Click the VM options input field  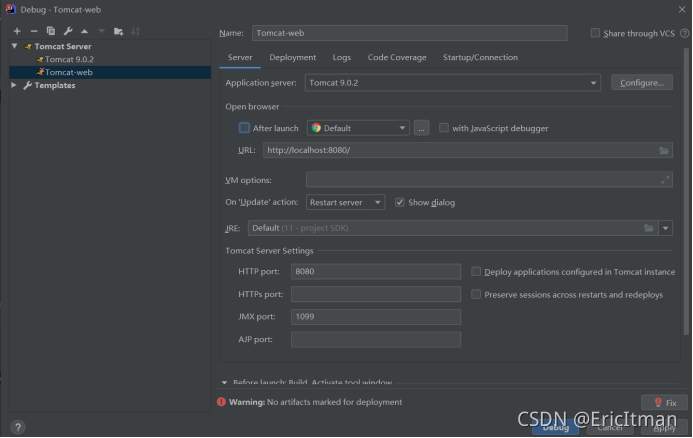[489, 180]
